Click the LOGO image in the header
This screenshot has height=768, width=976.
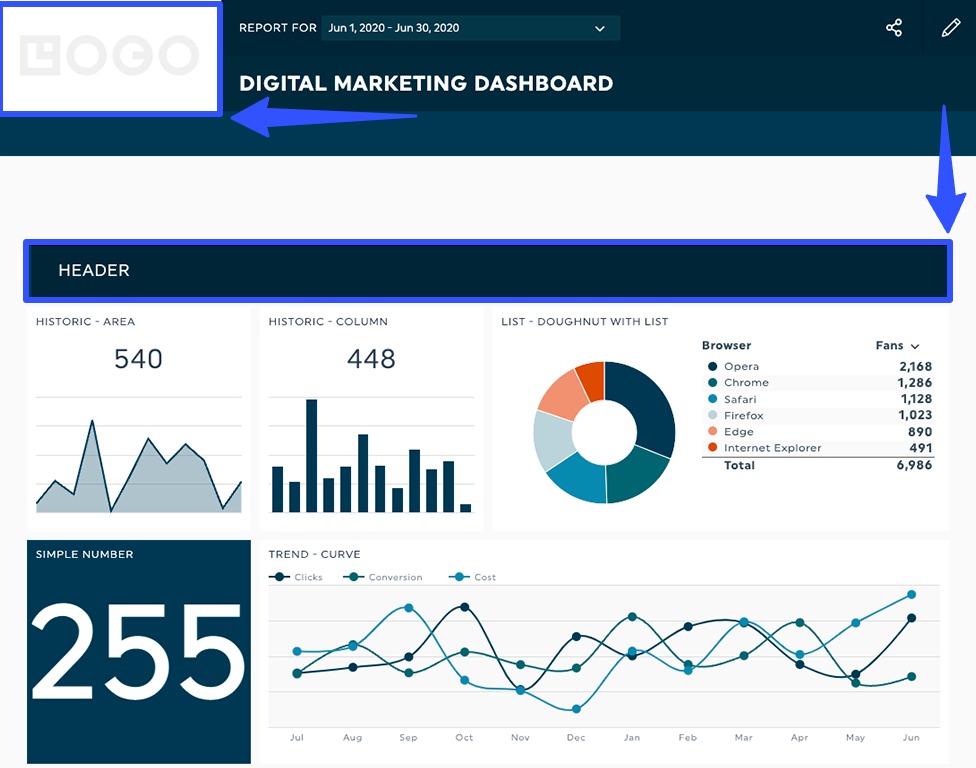[110, 58]
